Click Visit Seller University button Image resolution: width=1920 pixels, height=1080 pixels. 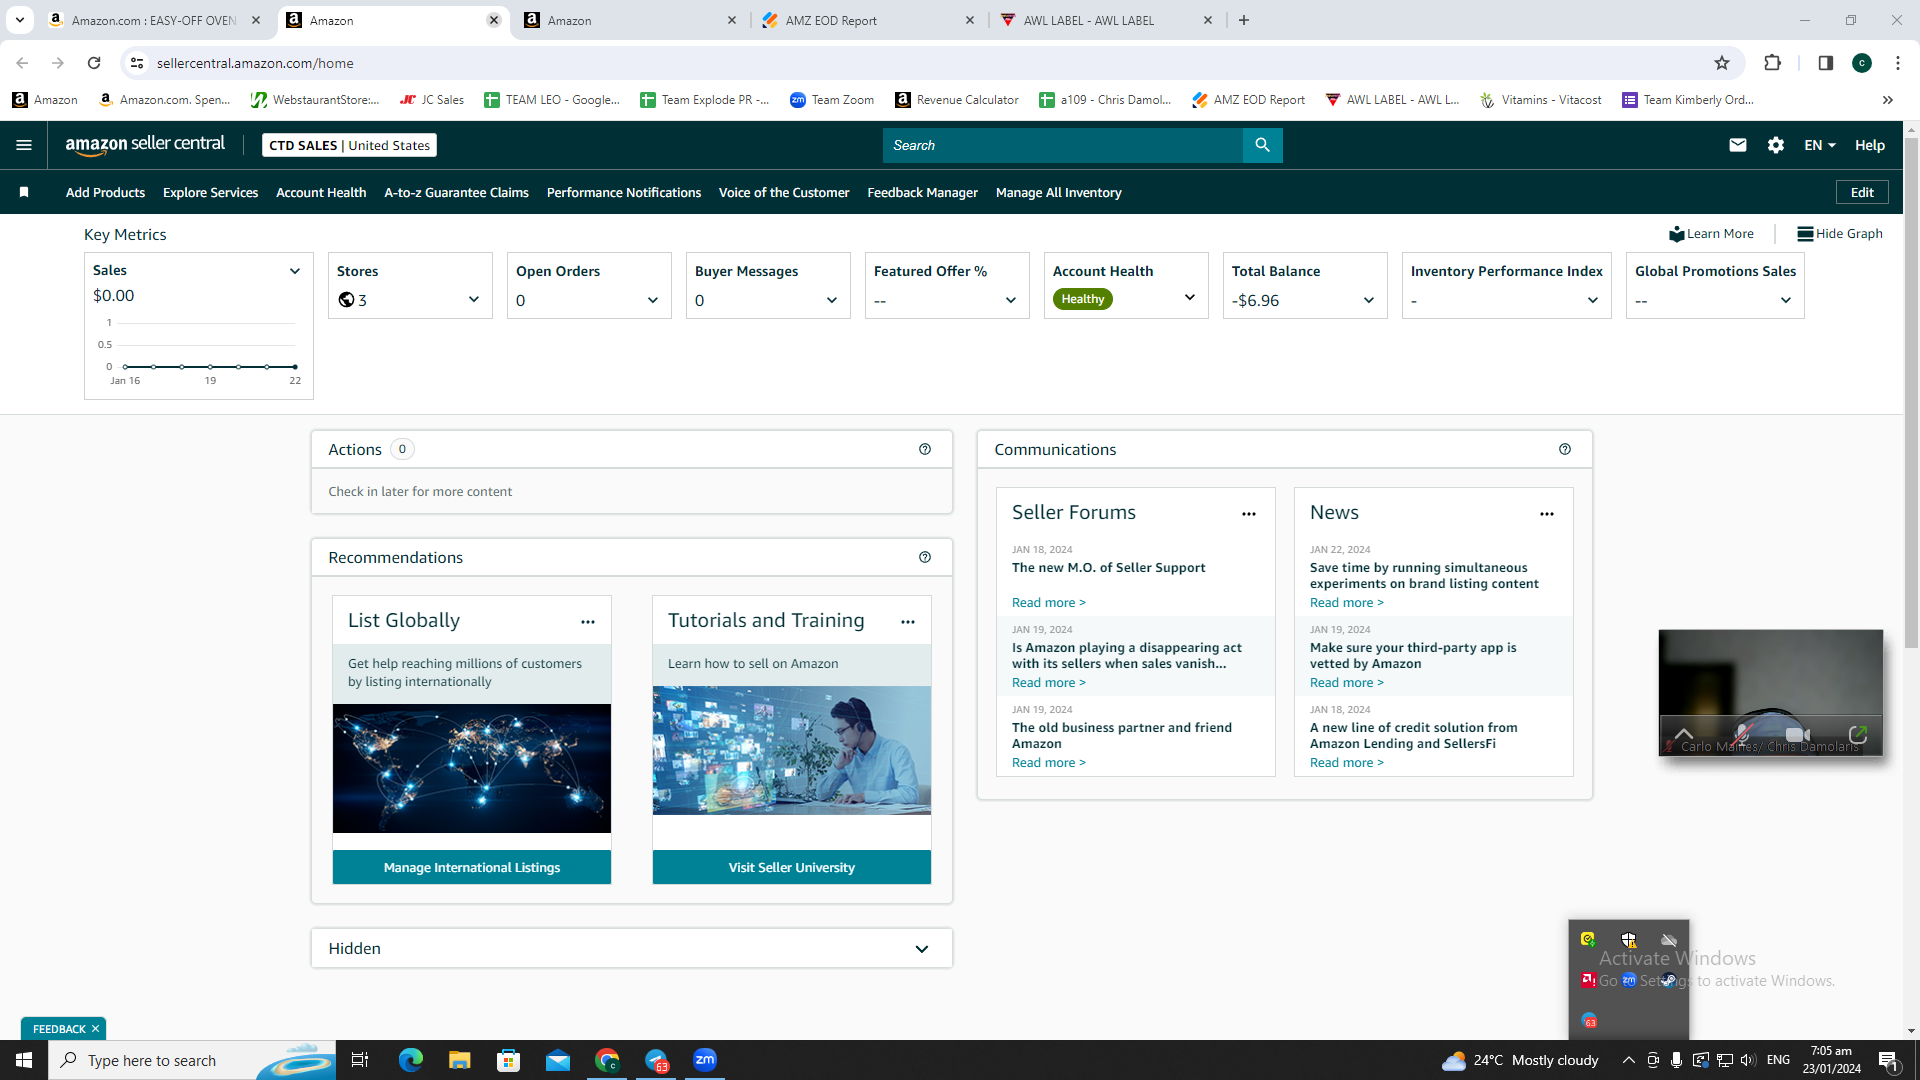point(792,867)
